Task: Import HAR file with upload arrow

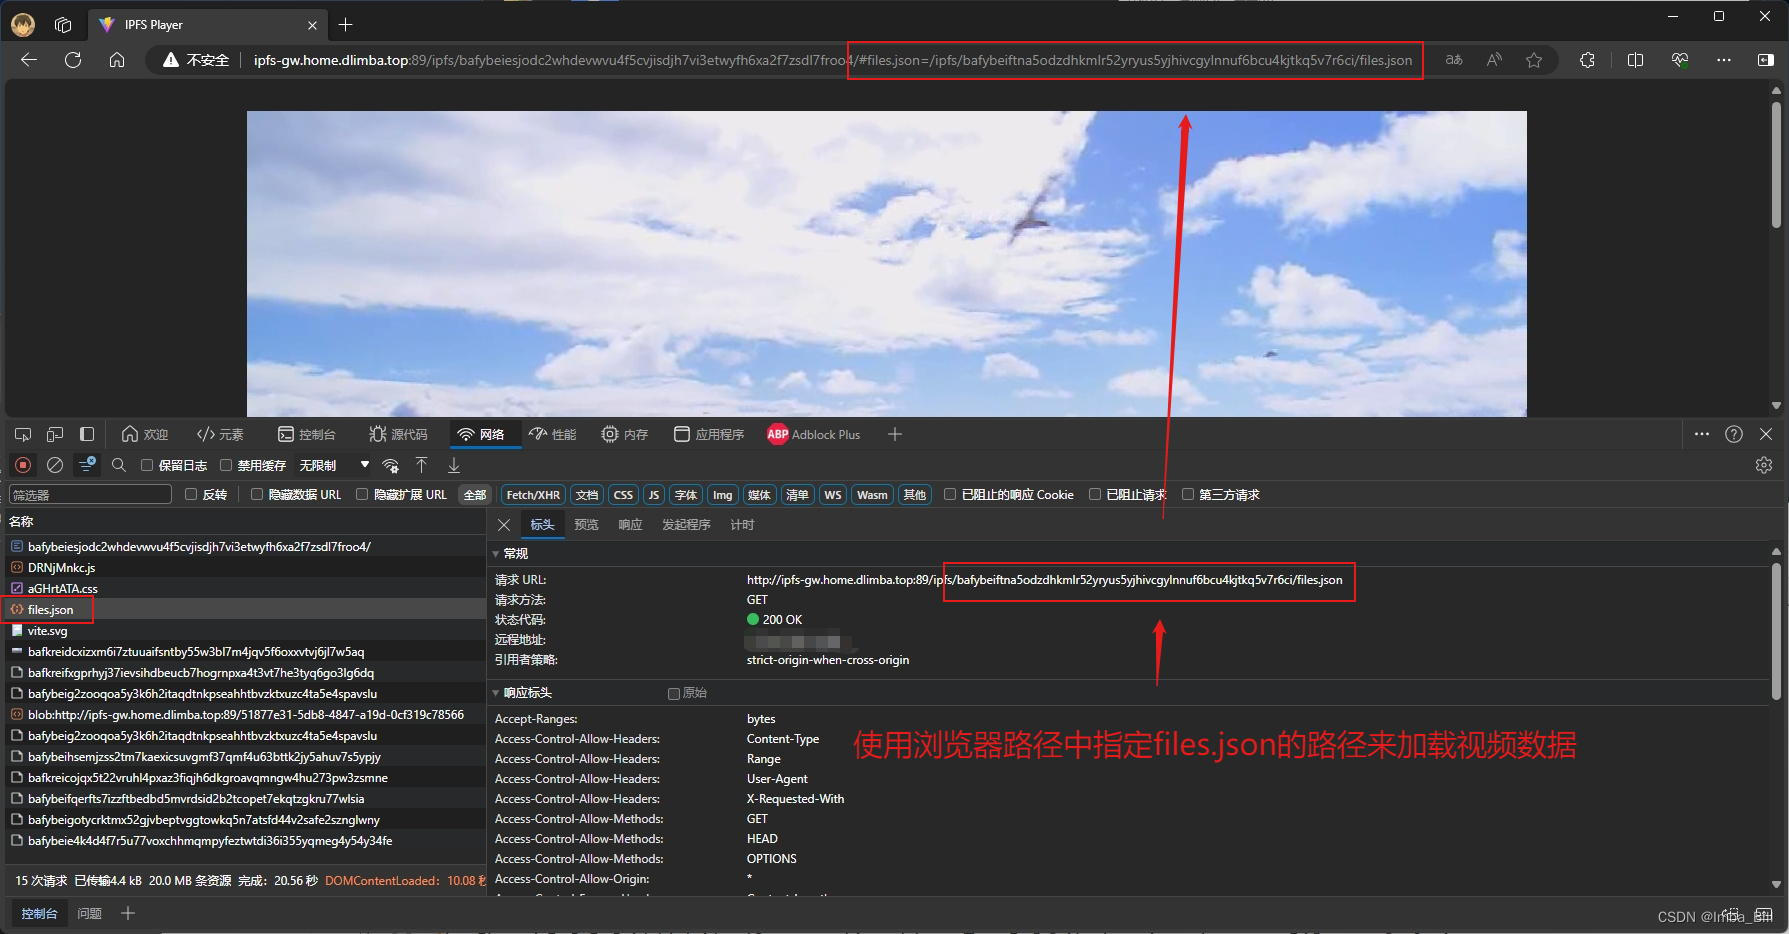Action: [422, 465]
